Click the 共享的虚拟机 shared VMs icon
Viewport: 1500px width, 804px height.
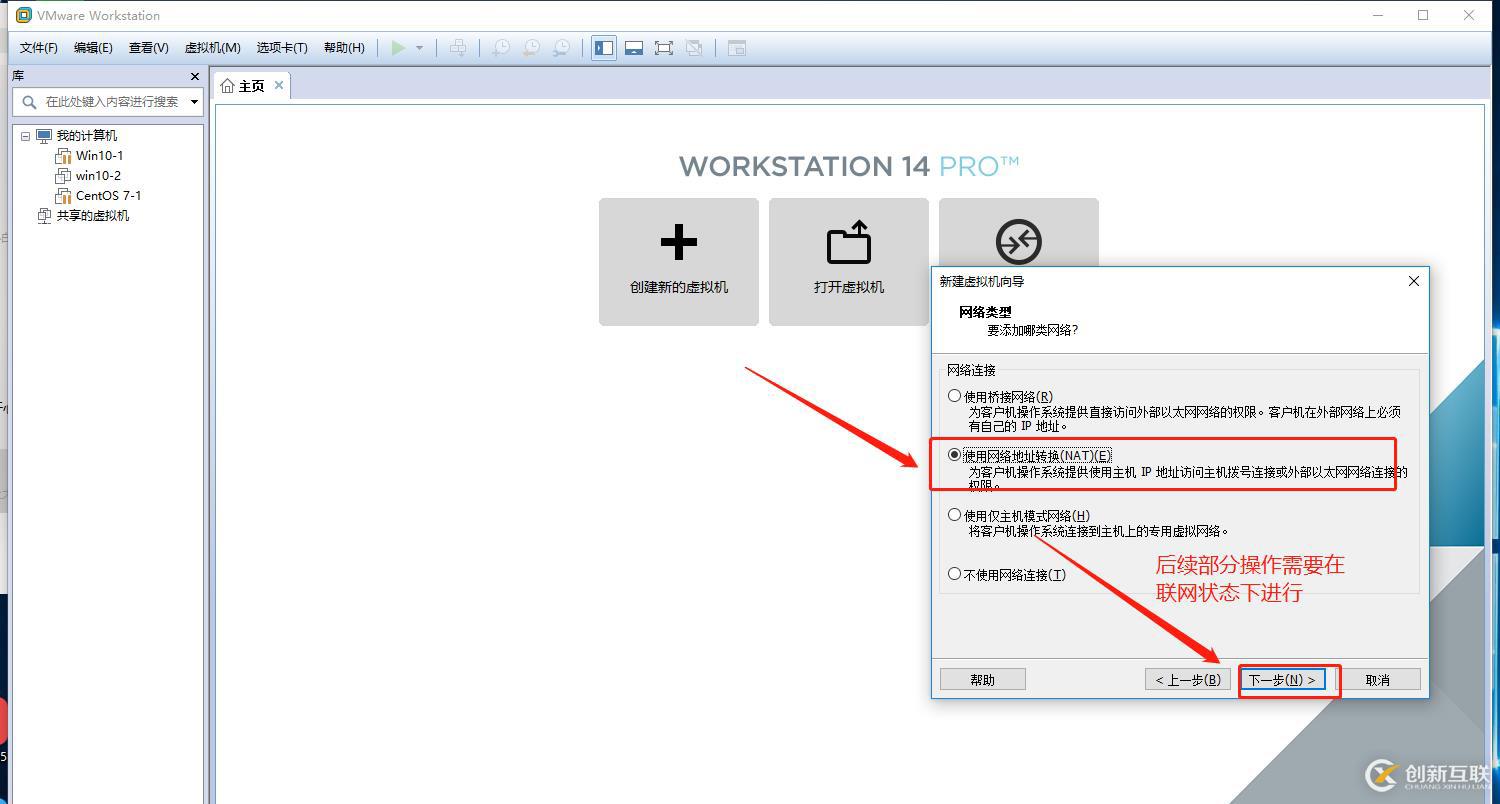[44, 216]
